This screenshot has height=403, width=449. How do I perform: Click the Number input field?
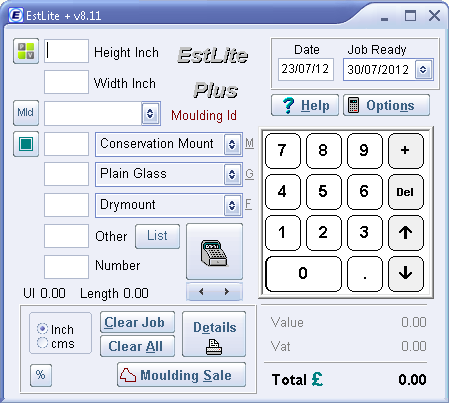pos(66,267)
